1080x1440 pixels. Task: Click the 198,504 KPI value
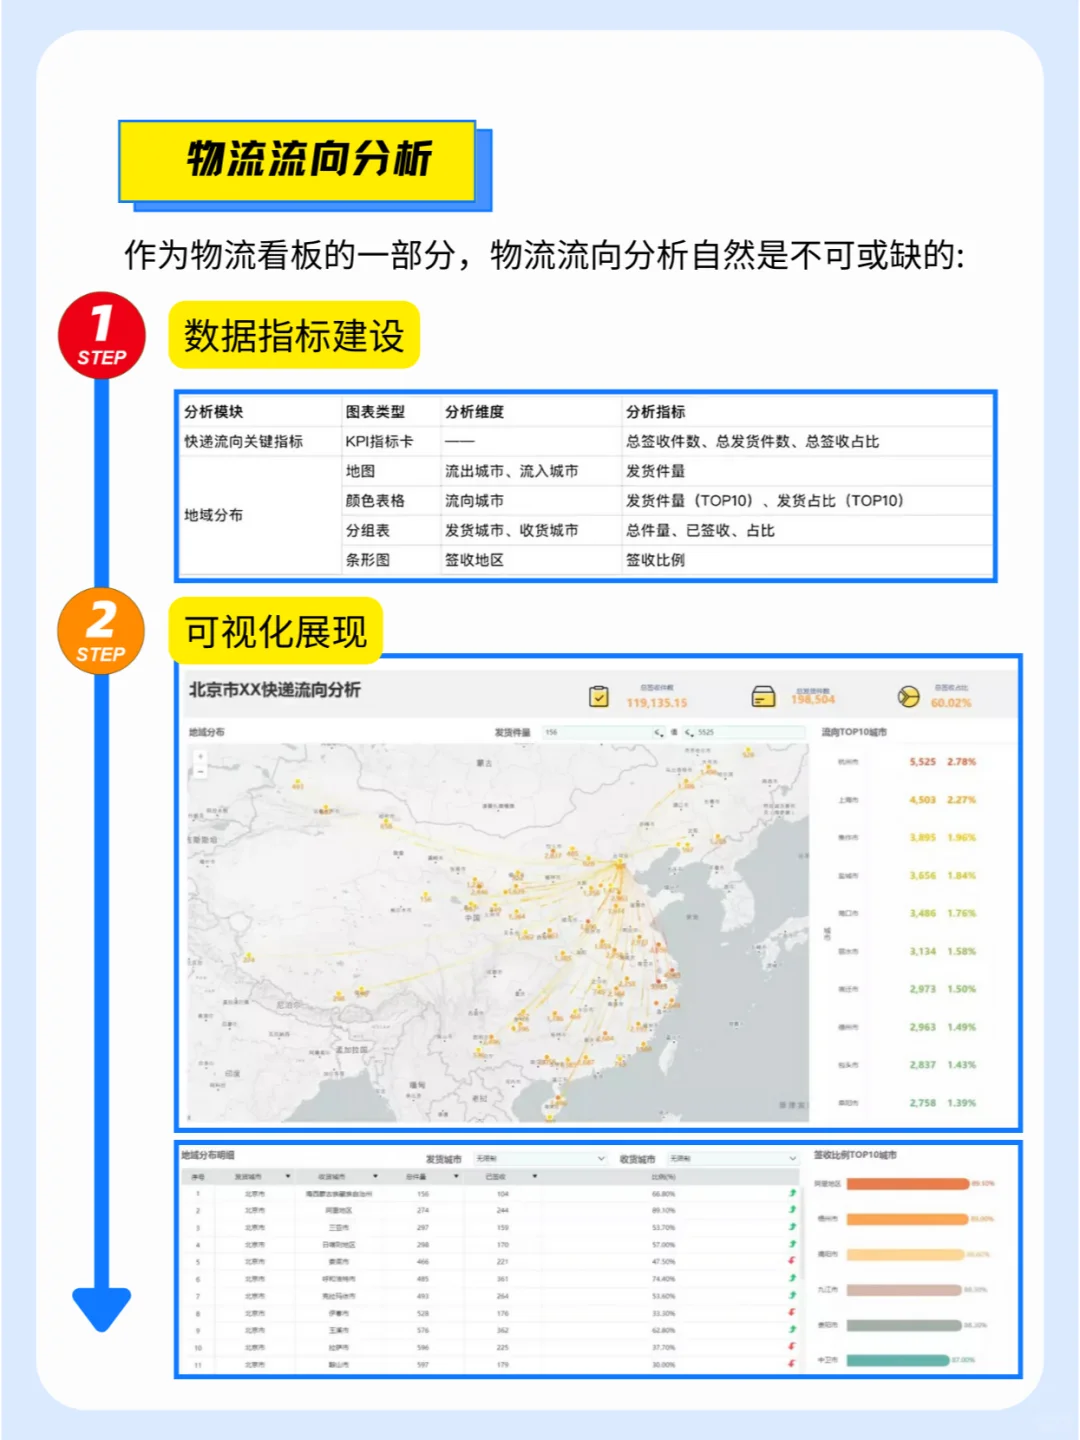[813, 700]
